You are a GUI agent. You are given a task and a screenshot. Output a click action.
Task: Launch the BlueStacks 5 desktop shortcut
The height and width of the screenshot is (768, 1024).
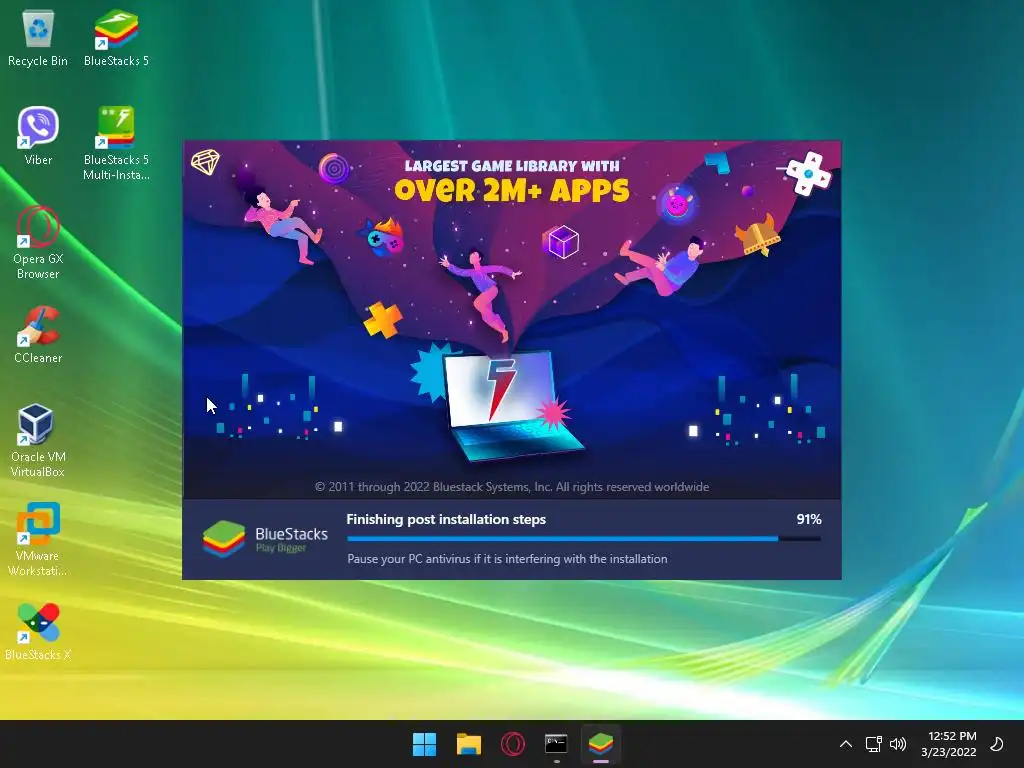[116, 38]
